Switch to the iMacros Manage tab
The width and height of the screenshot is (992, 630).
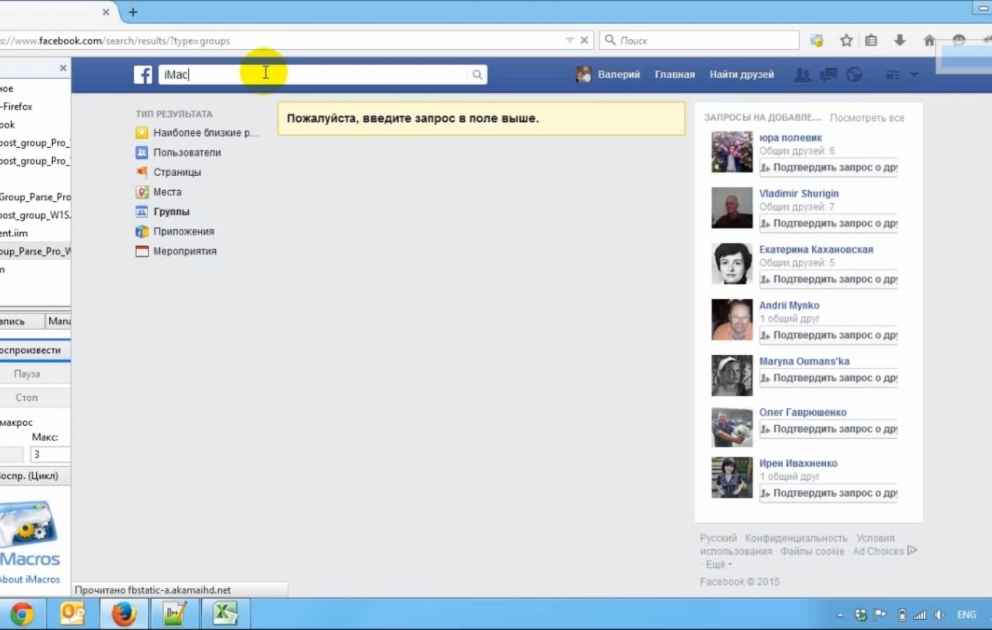59,321
